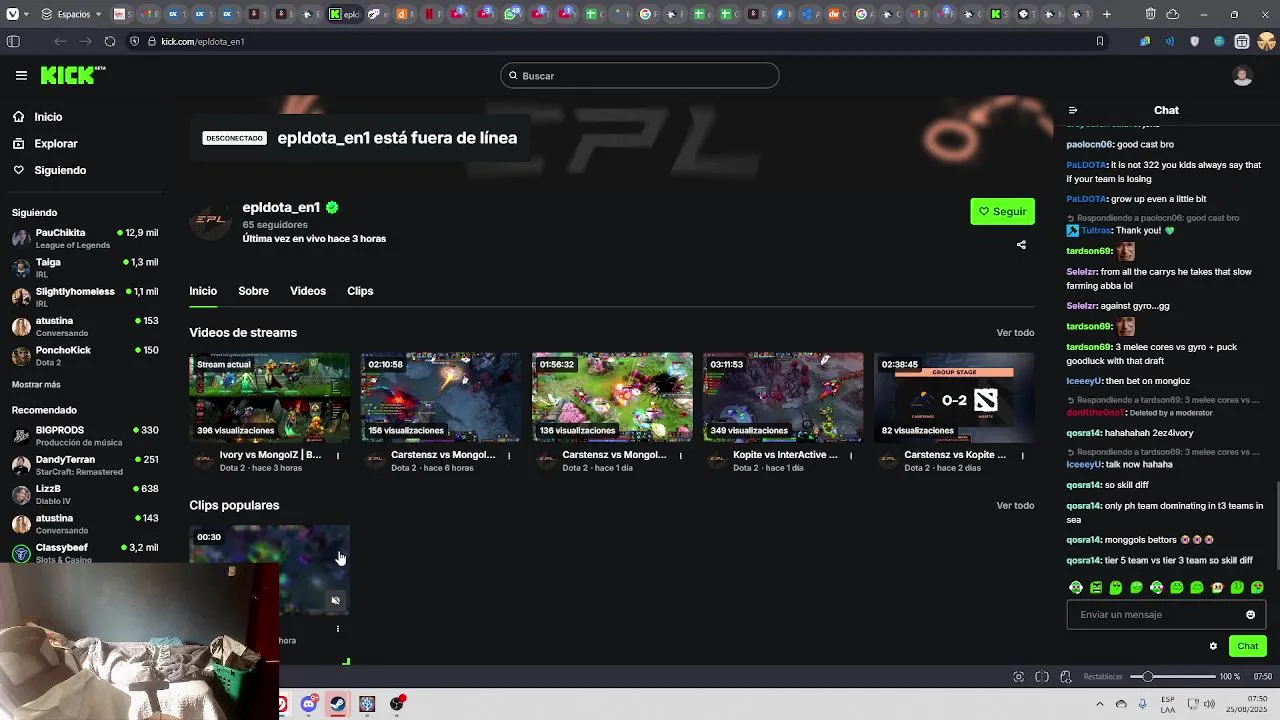This screenshot has height=720, width=1280.
Task: Open PauChikita channel in following list
Action: click(87, 238)
